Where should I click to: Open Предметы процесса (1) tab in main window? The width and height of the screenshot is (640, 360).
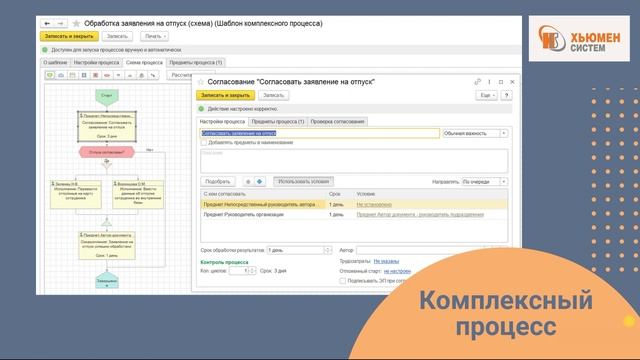(196, 62)
